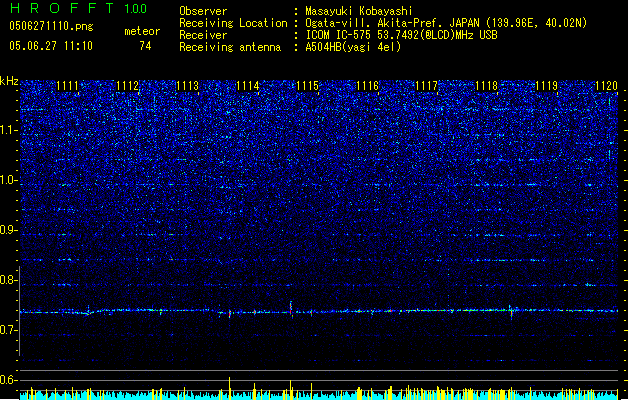Click the 0.8 kHz axis label
The image size is (629, 400).
click(8, 280)
